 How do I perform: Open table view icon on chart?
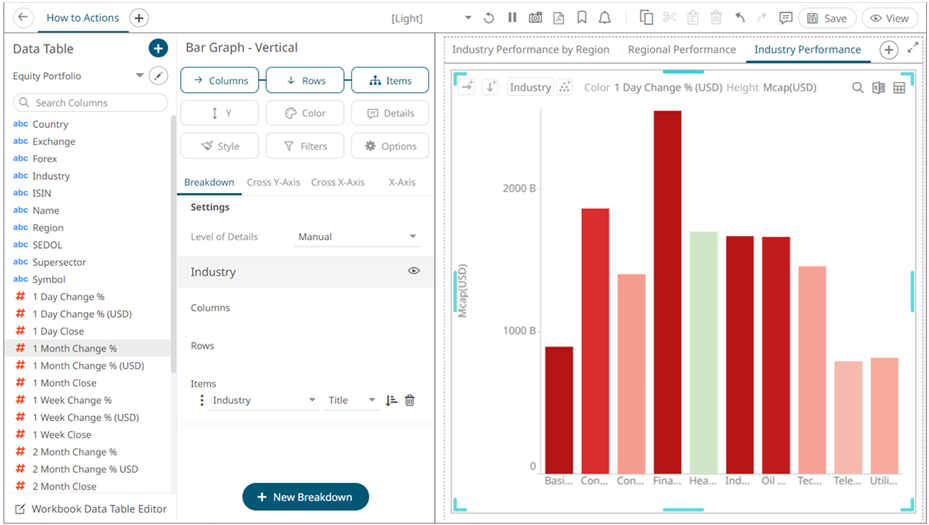[x=899, y=88]
